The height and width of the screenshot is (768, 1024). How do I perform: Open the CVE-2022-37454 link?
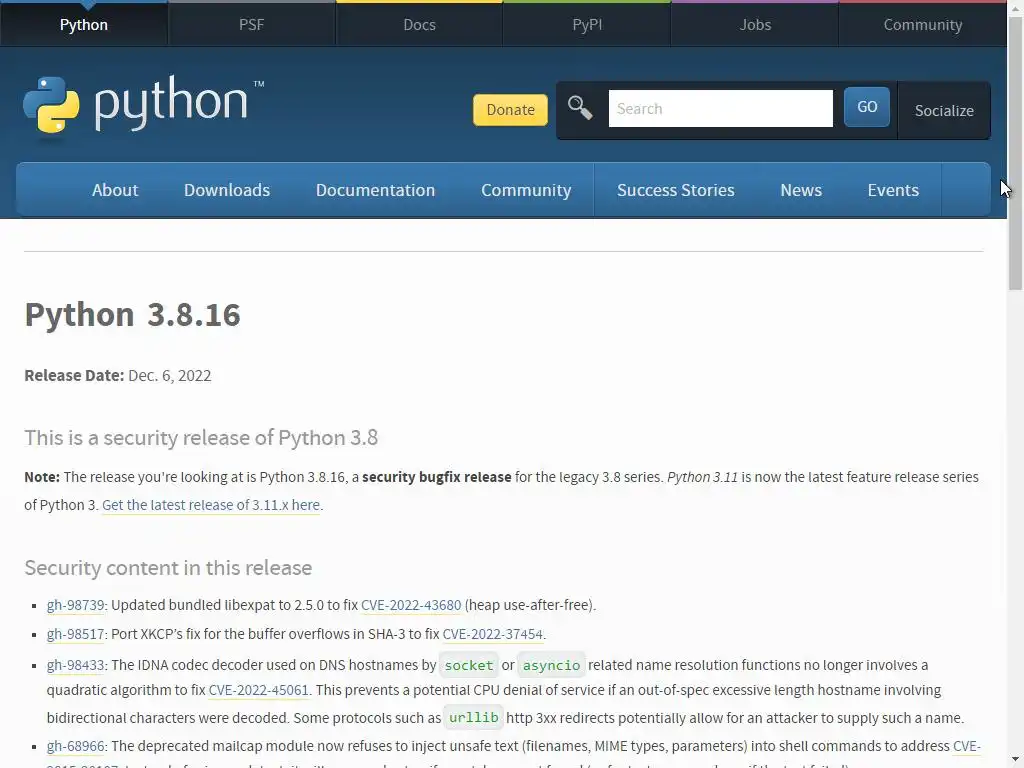point(492,634)
